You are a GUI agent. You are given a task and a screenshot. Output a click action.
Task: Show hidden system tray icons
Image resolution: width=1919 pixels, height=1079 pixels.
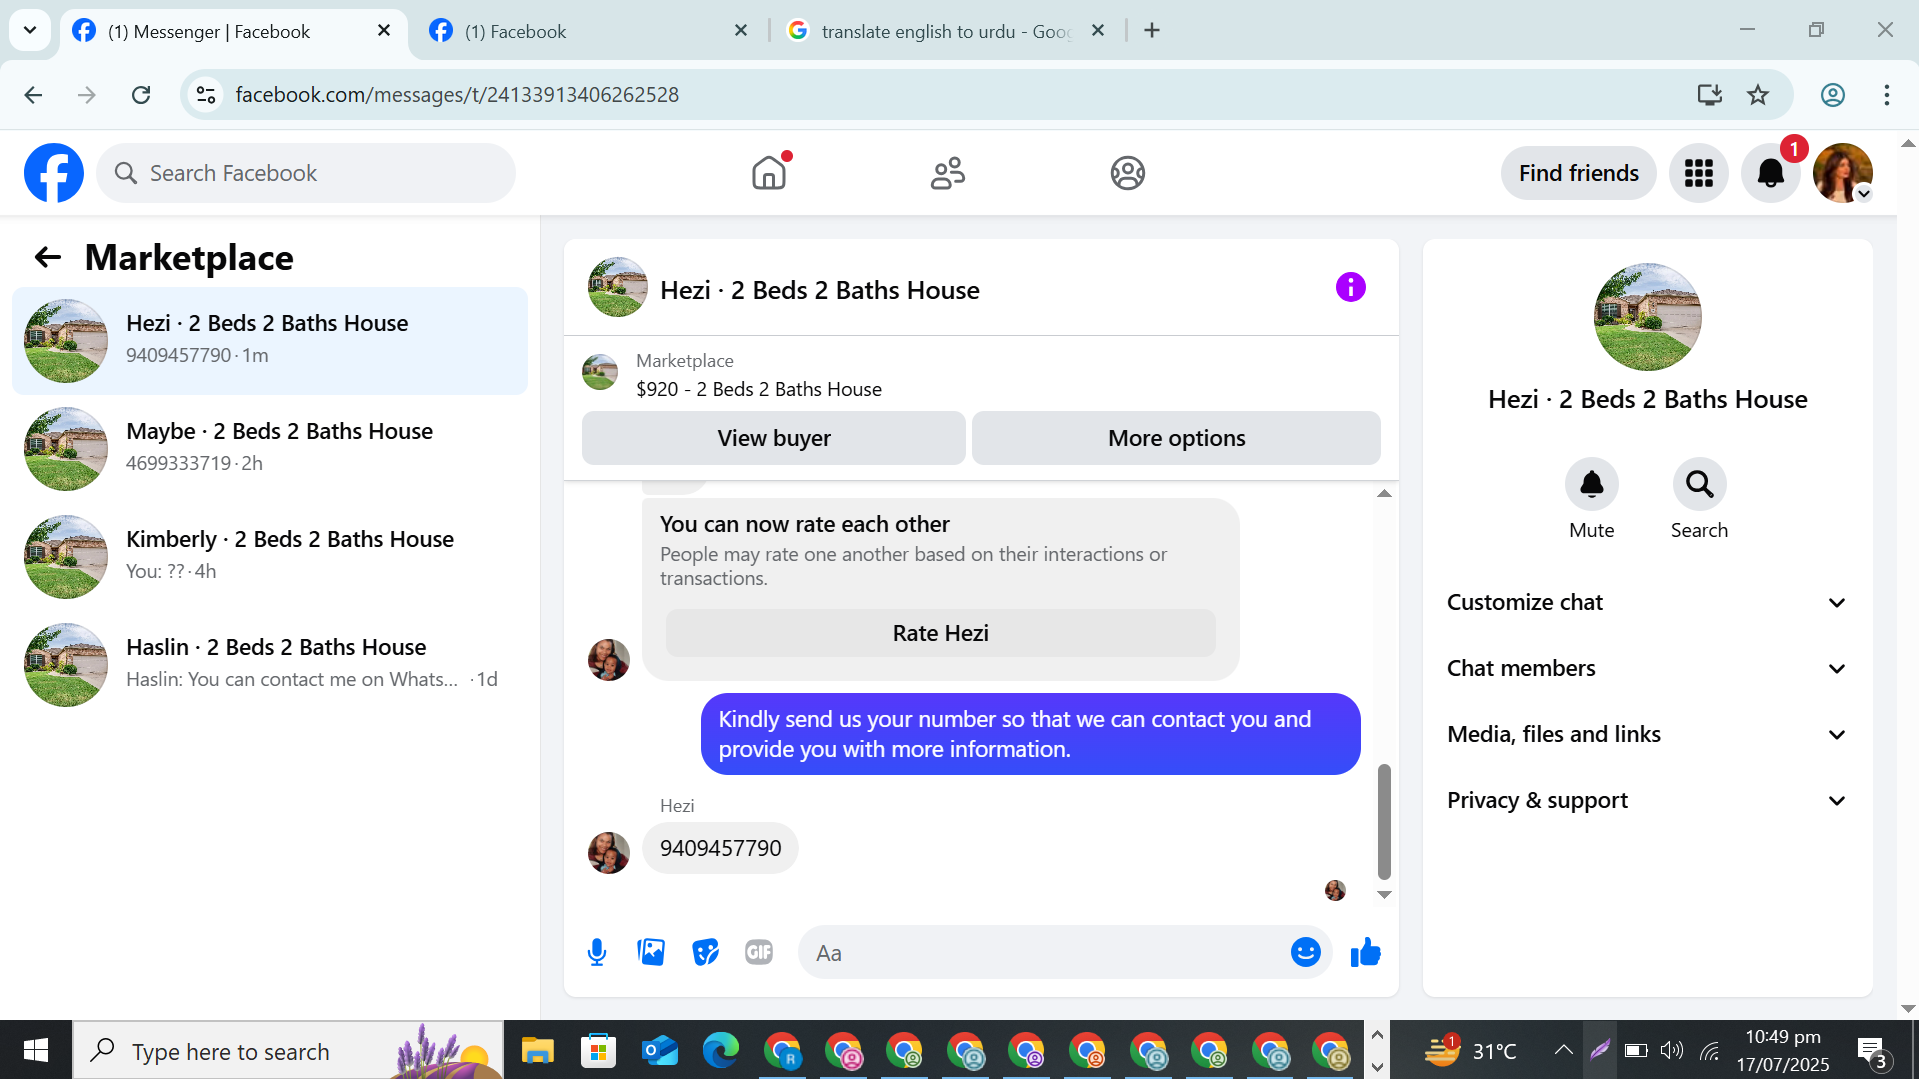(1563, 1050)
